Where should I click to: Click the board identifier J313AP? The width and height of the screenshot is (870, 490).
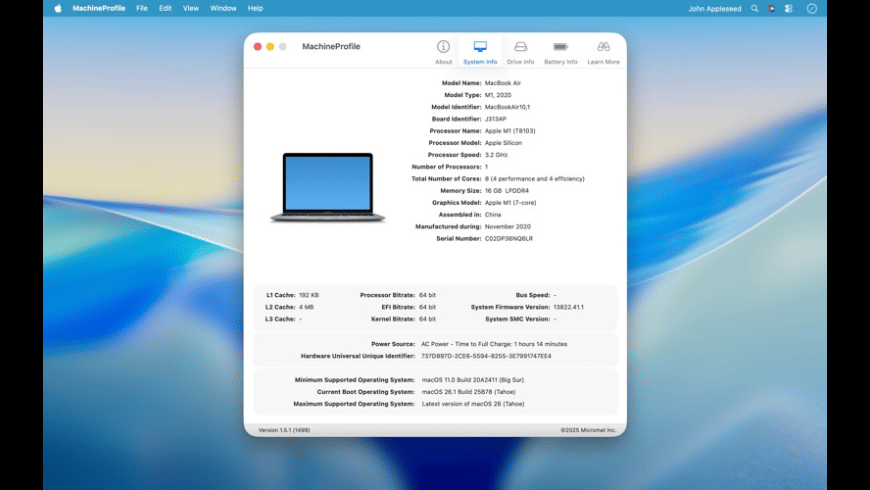pyautogui.click(x=495, y=119)
